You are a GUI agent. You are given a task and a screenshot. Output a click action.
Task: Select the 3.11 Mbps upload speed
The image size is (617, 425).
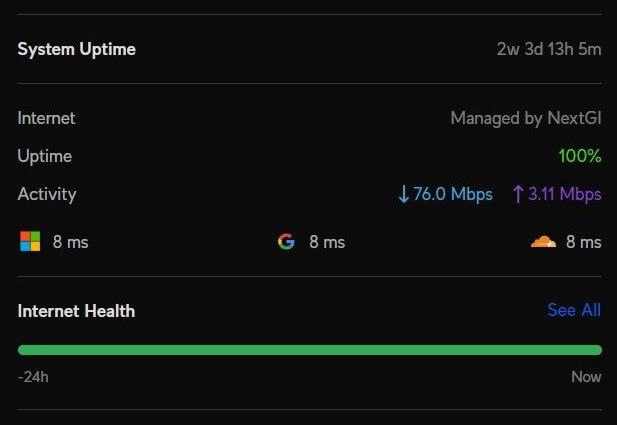tap(565, 194)
